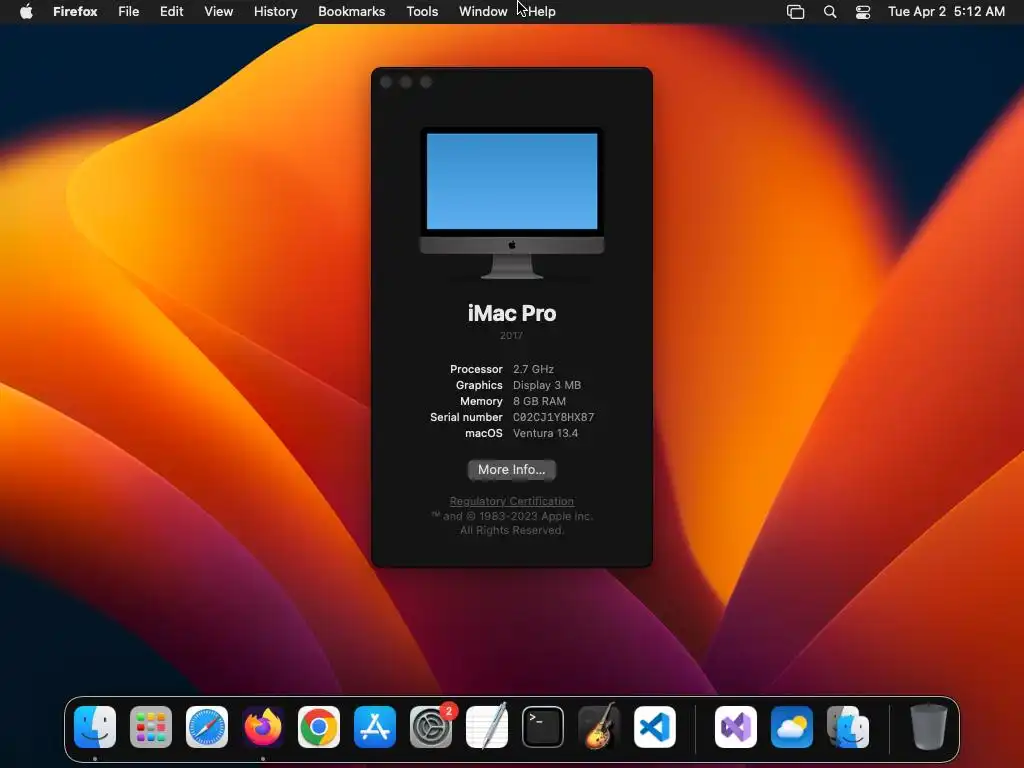Click the Stage Manager menu bar icon
Viewport: 1024px width, 768px height.
[x=795, y=12]
